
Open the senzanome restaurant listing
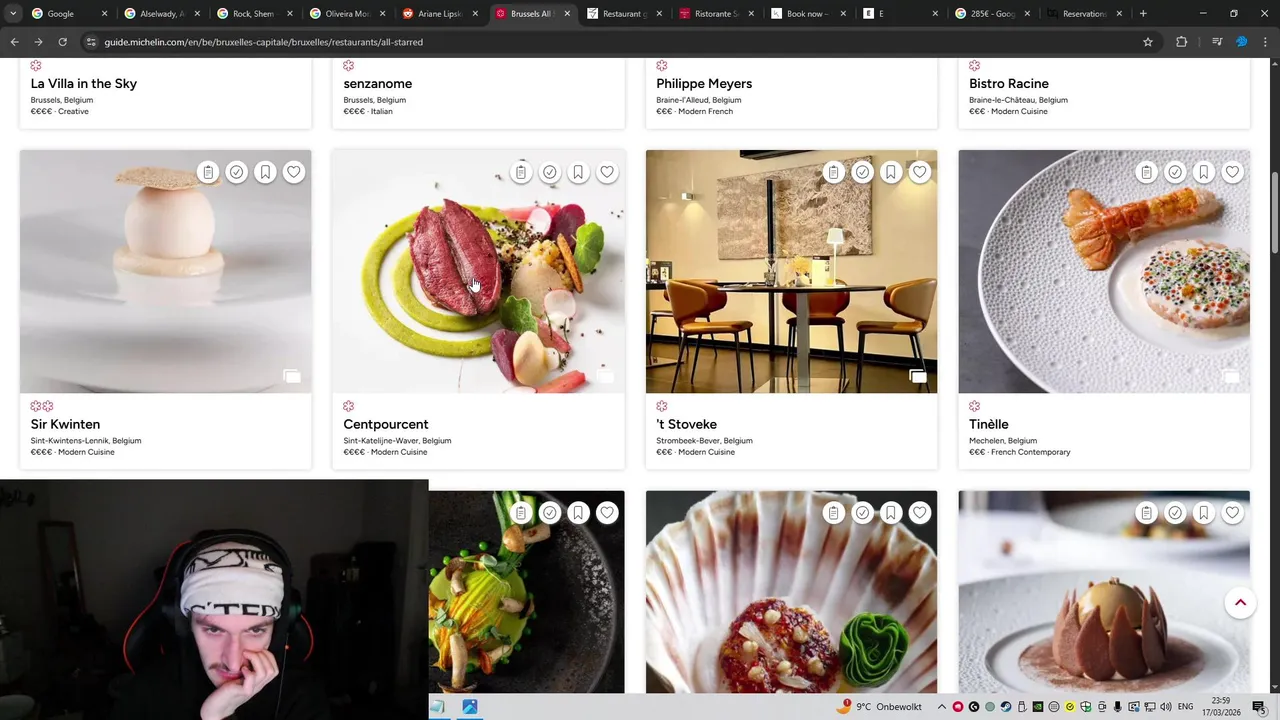click(x=378, y=84)
